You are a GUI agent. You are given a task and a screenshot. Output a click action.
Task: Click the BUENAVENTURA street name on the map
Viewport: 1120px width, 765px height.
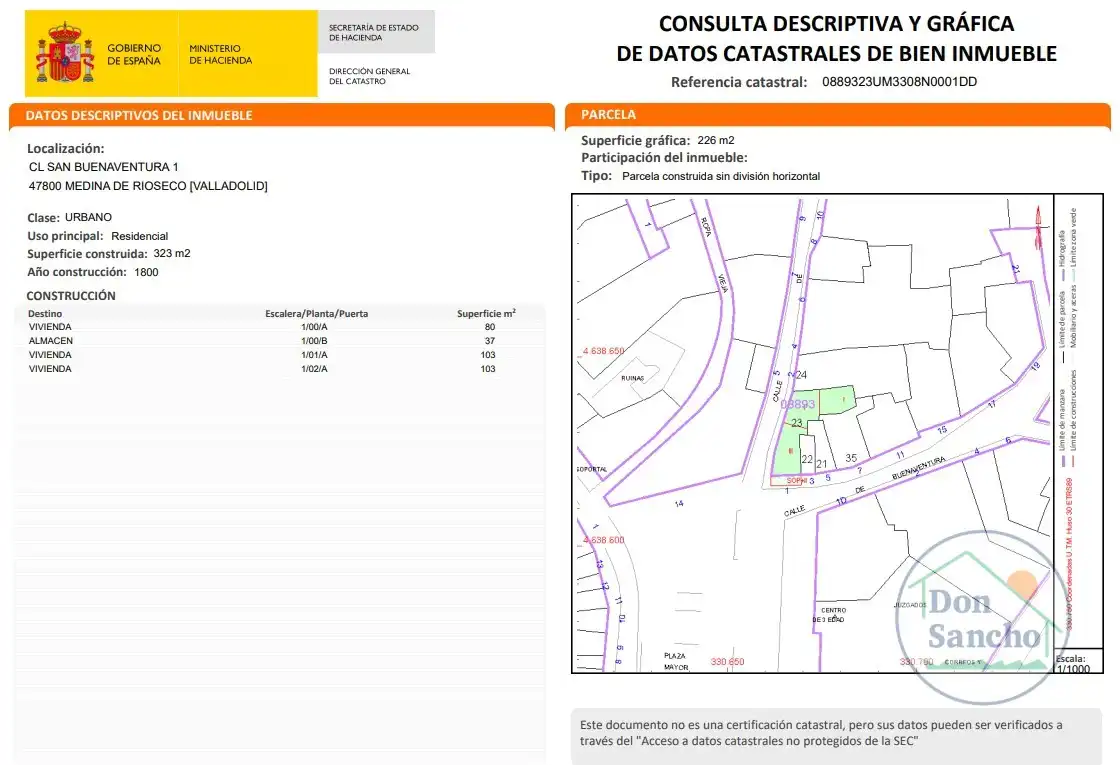919,468
